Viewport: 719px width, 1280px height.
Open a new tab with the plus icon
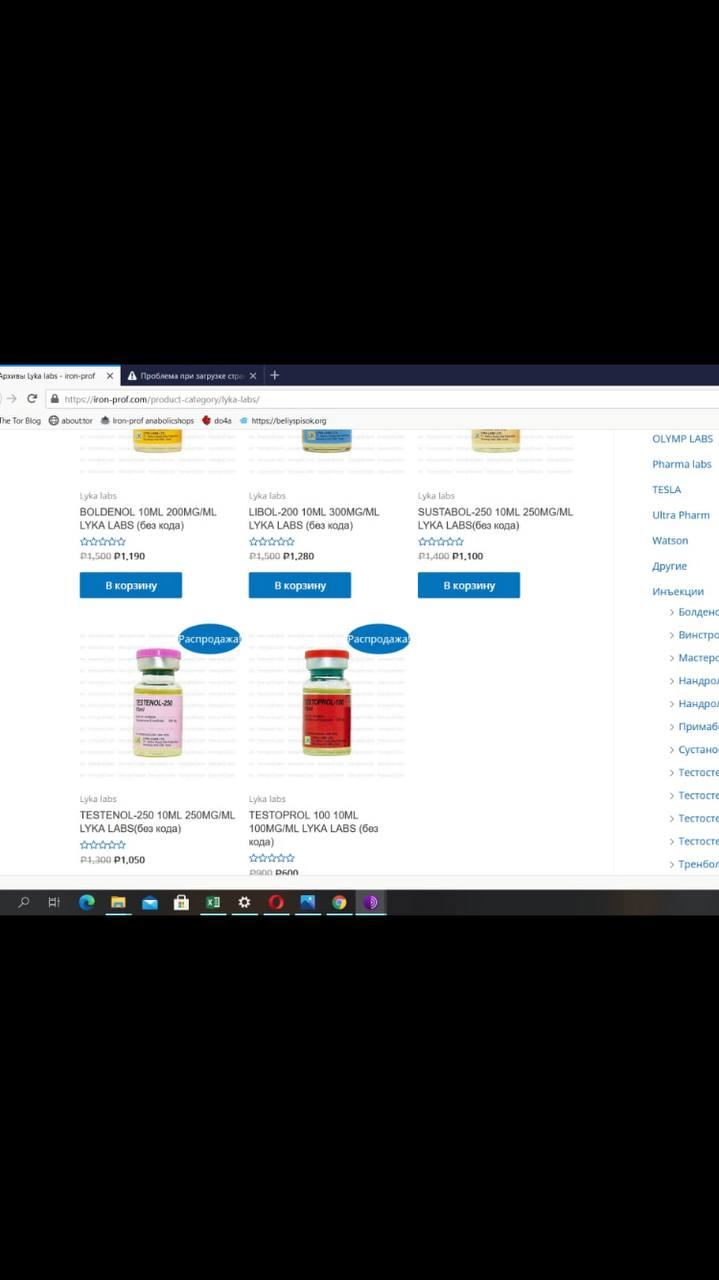275,375
